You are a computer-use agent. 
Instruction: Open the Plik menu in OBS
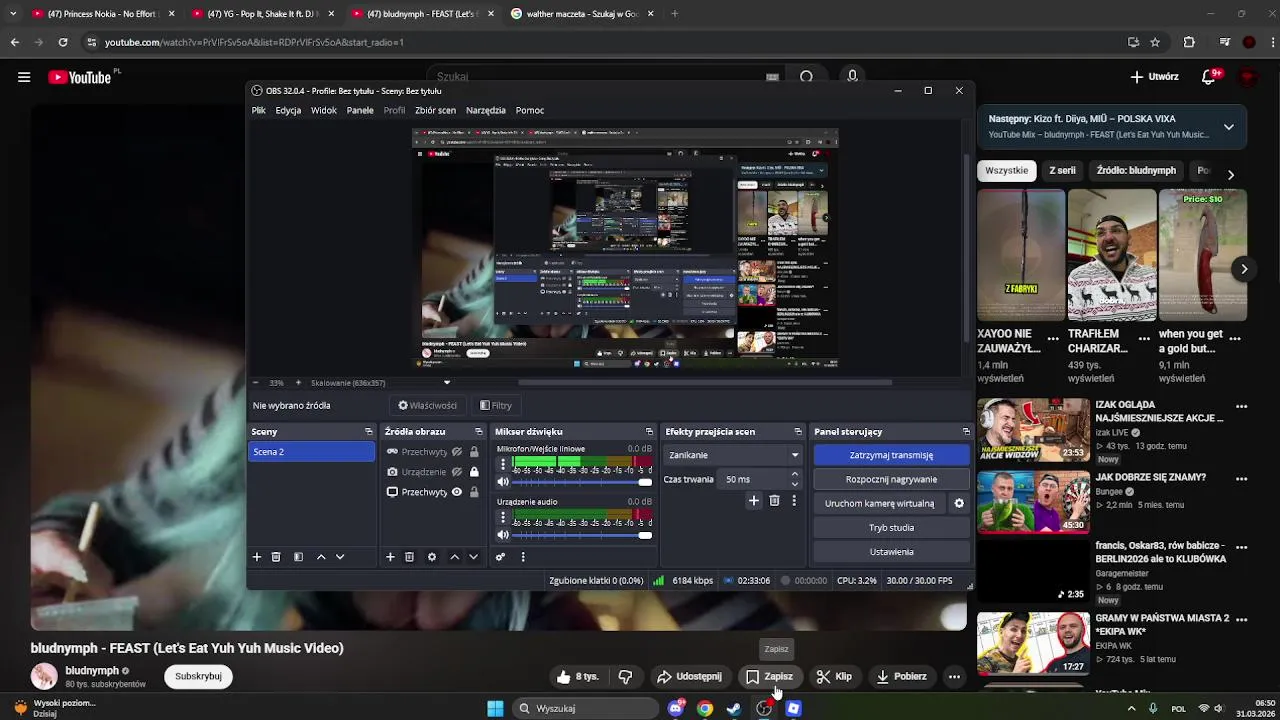(259, 110)
